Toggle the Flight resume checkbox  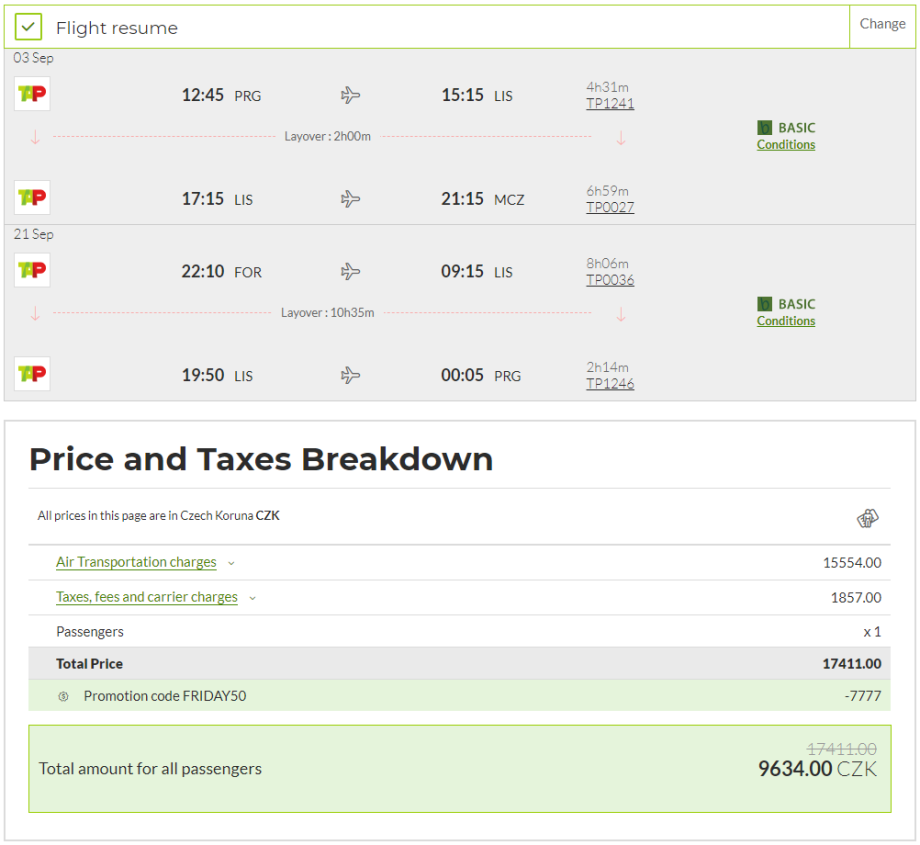30,27
